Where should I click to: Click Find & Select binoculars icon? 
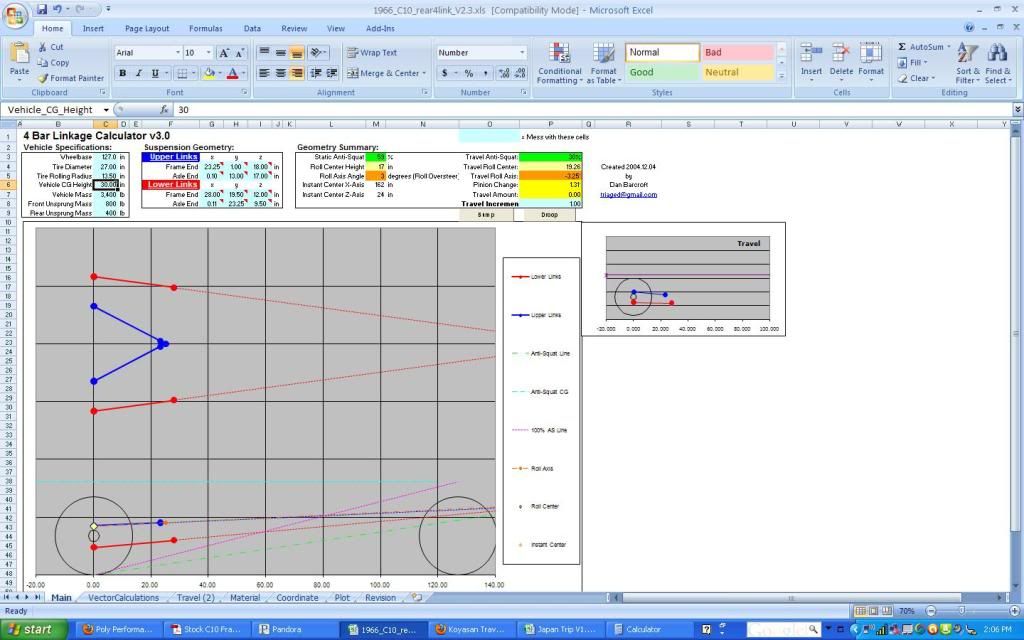[x=997, y=53]
